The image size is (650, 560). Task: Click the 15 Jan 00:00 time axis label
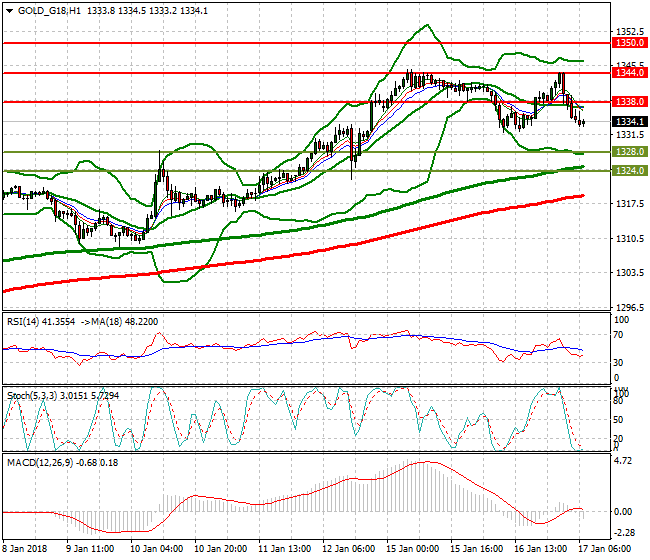tap(412, 549)
